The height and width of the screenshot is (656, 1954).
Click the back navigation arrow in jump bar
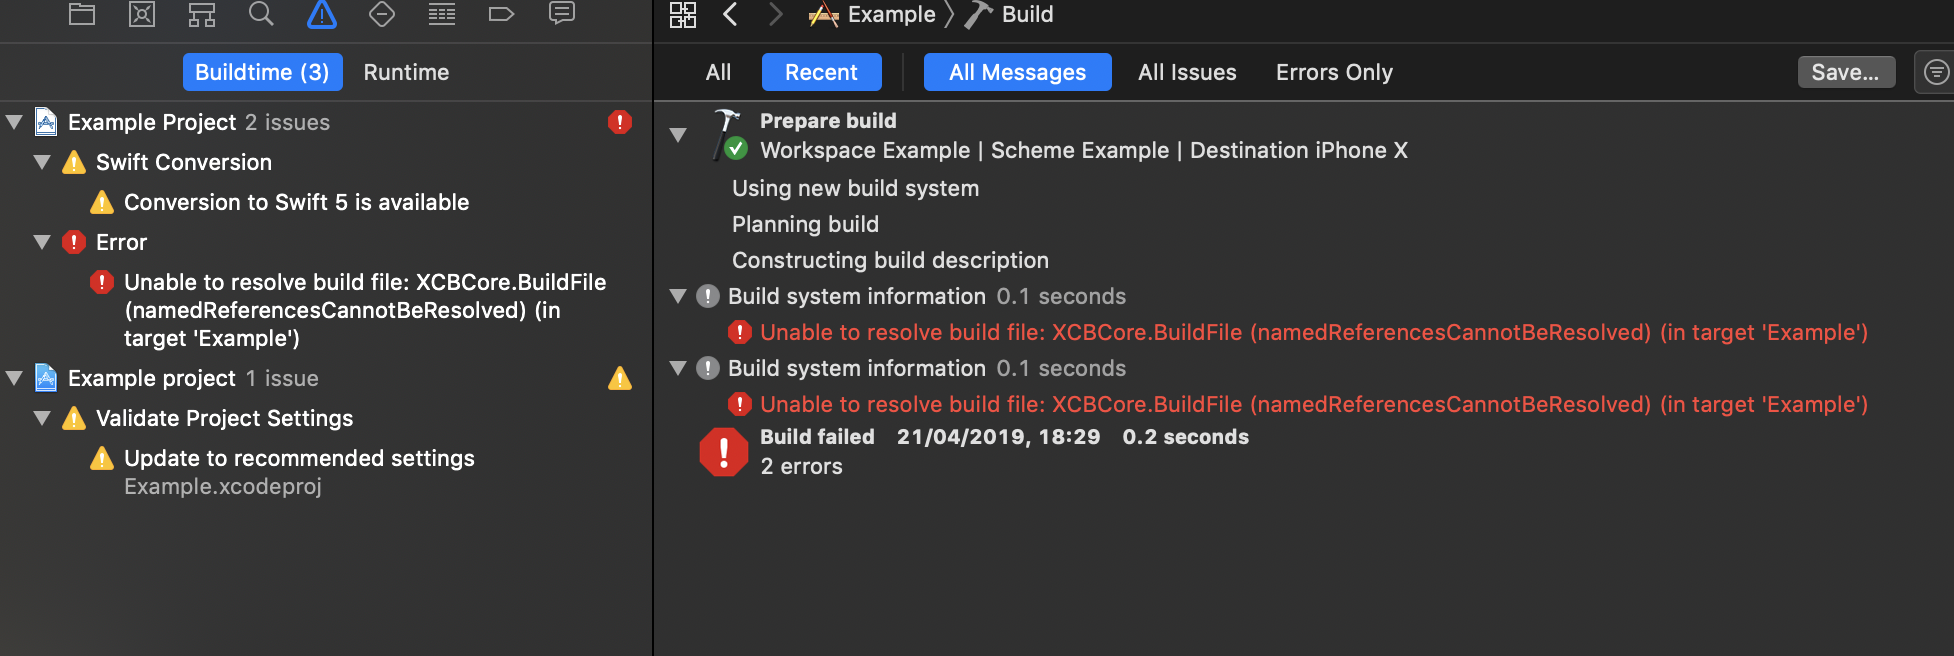point(729,15)
